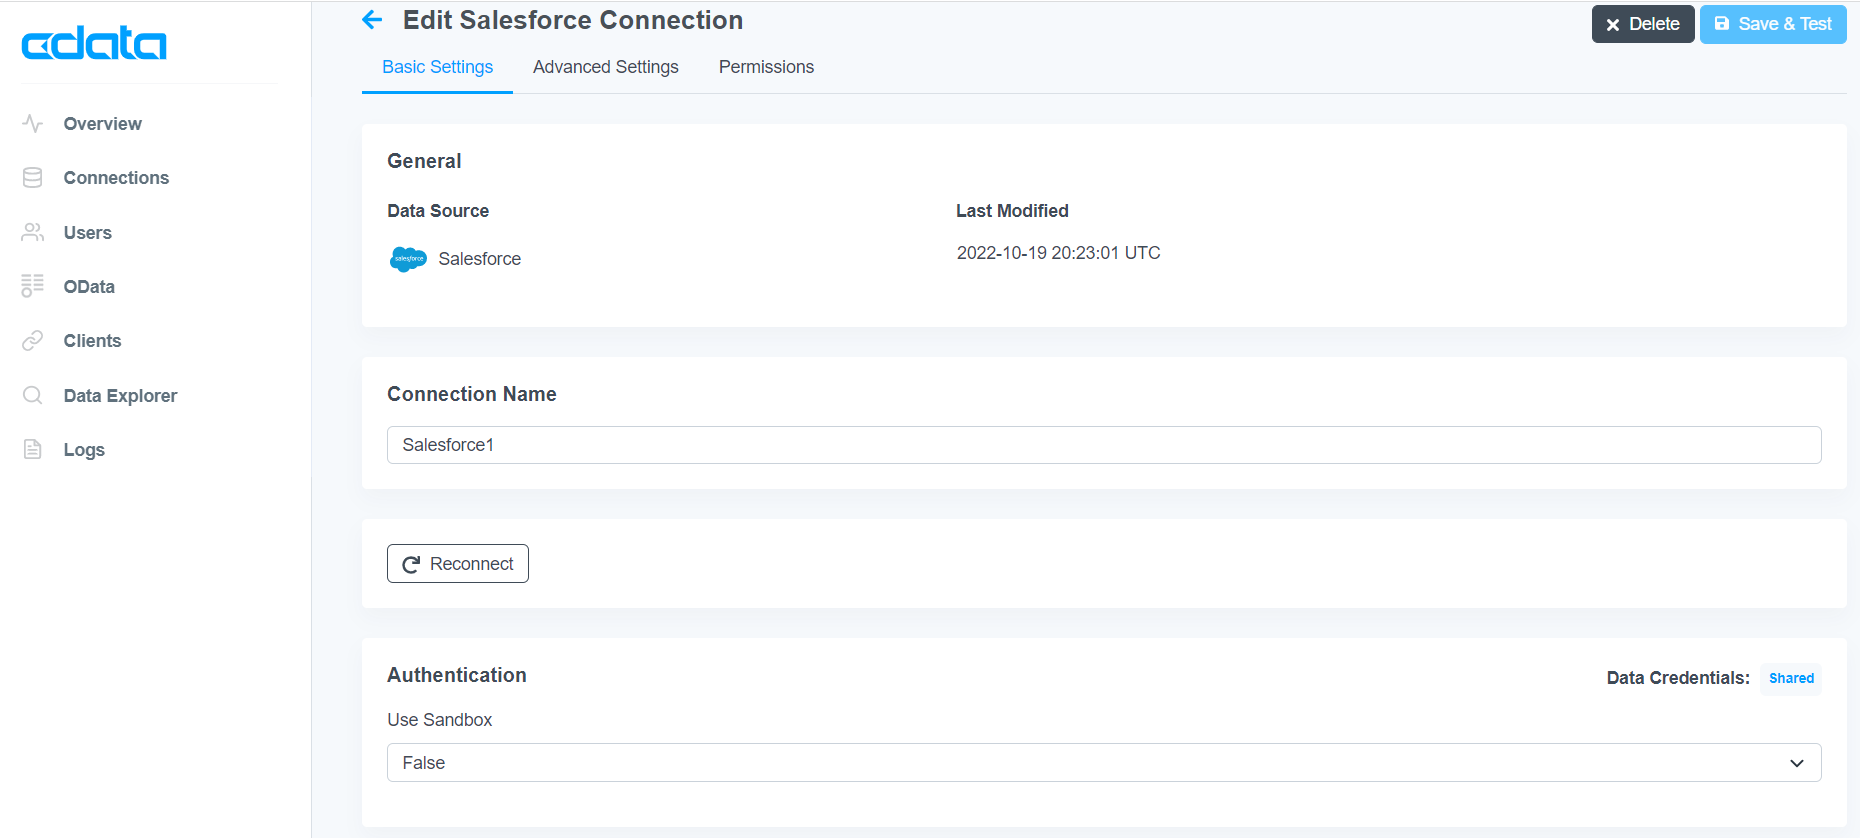Viewport: 1860px width, 838px height.
Task: Open the Use Sandbox dropdown
Action: 1104,763
